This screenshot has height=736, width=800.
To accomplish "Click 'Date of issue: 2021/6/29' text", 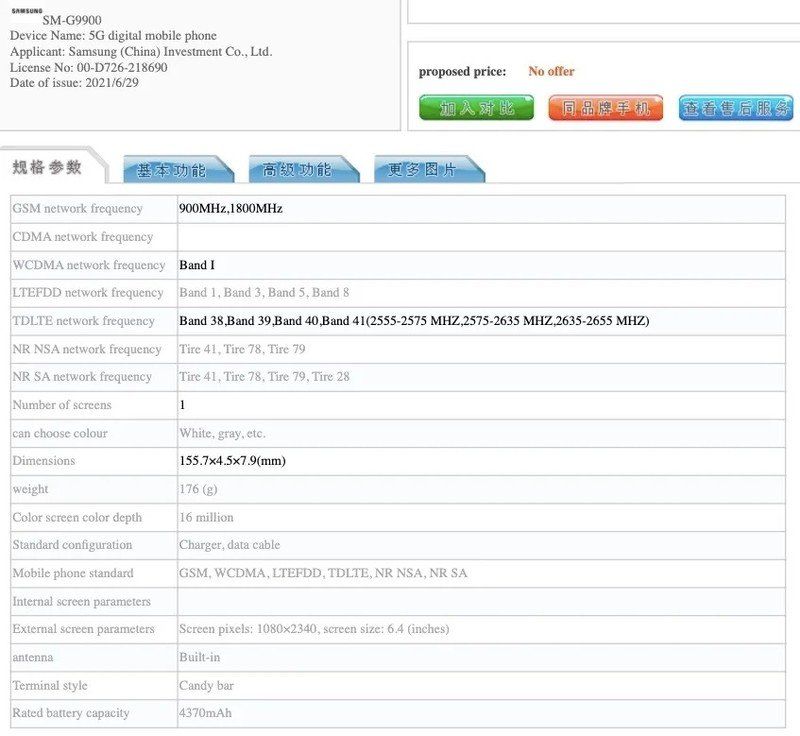I will click(x=74, y=83).
